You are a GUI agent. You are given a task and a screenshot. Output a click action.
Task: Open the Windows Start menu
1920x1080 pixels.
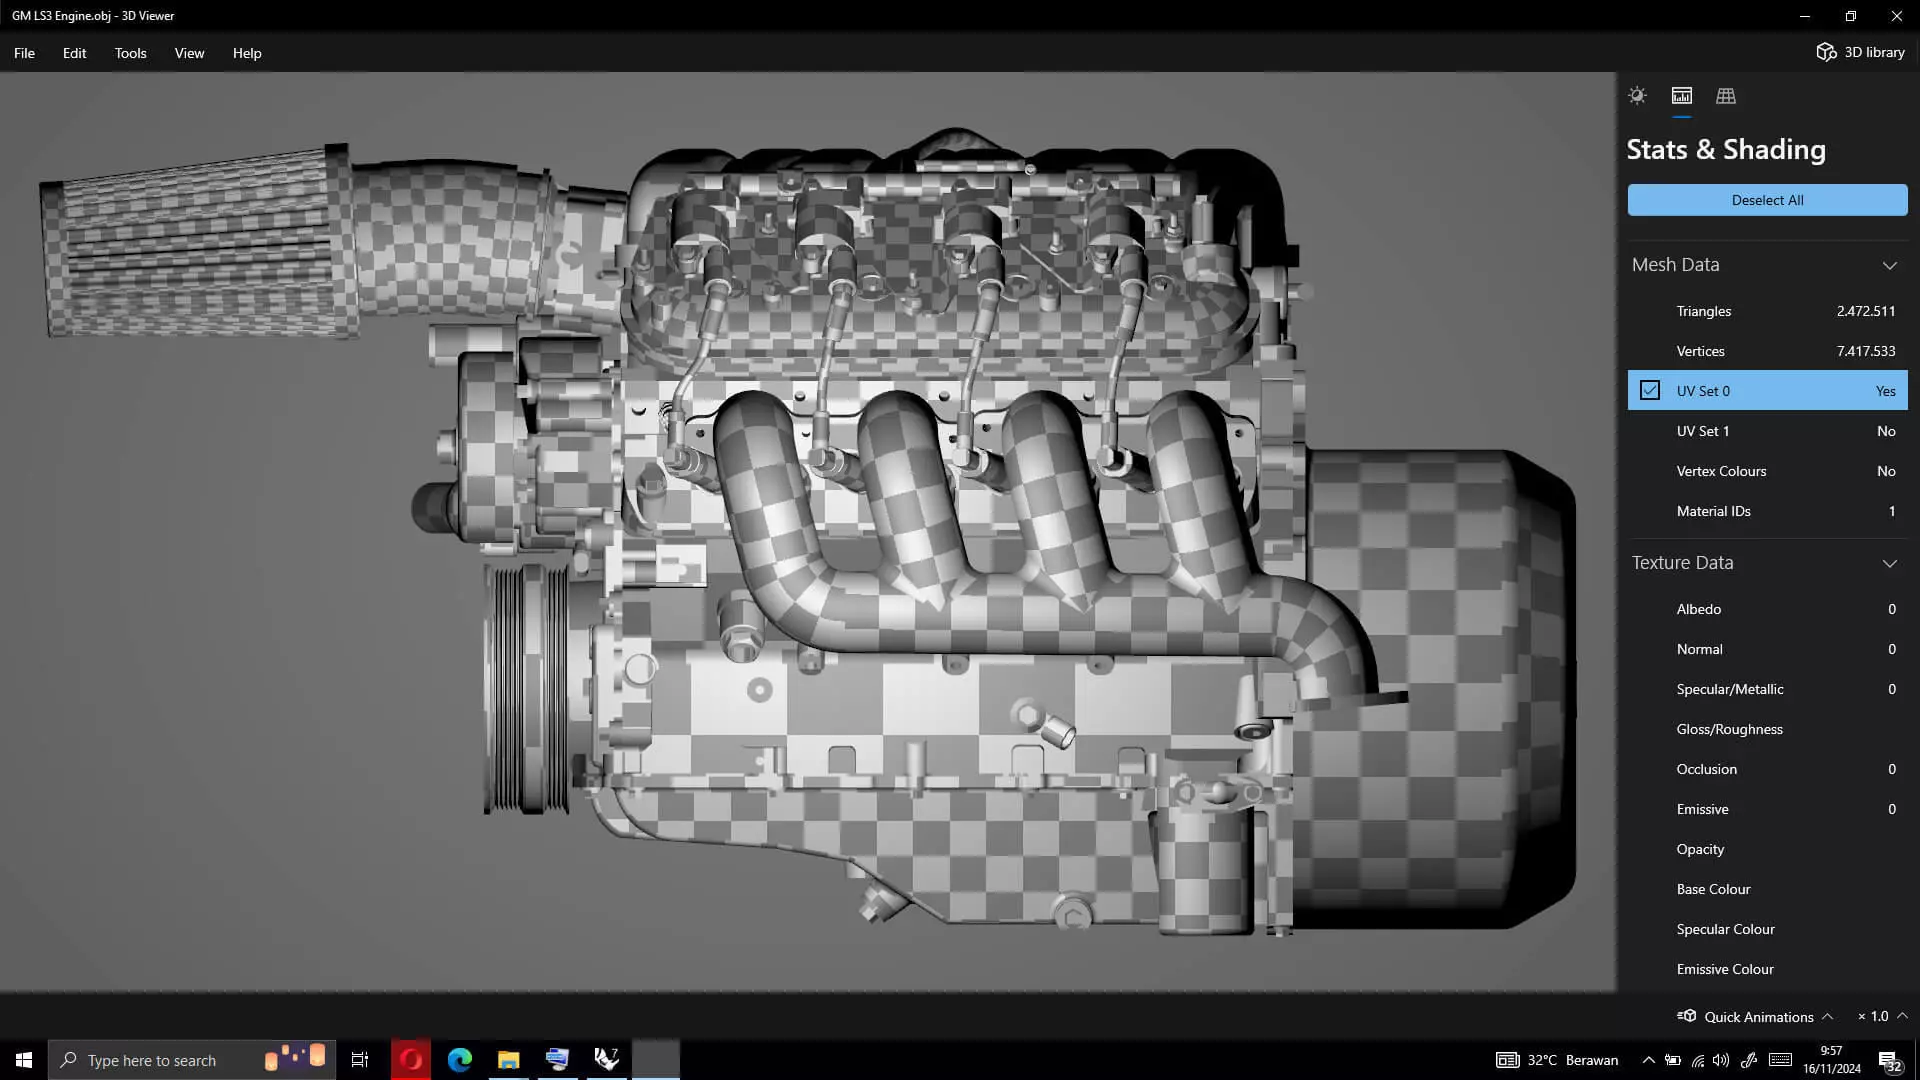24,1060
